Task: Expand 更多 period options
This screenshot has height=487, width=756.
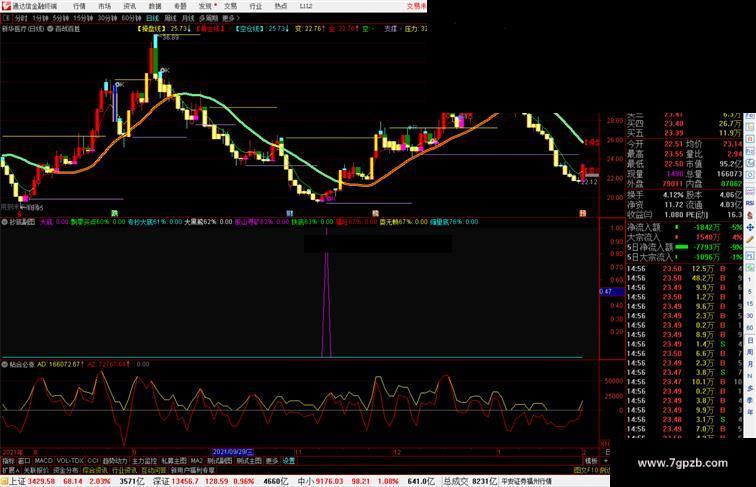Action: click(230, 18)
